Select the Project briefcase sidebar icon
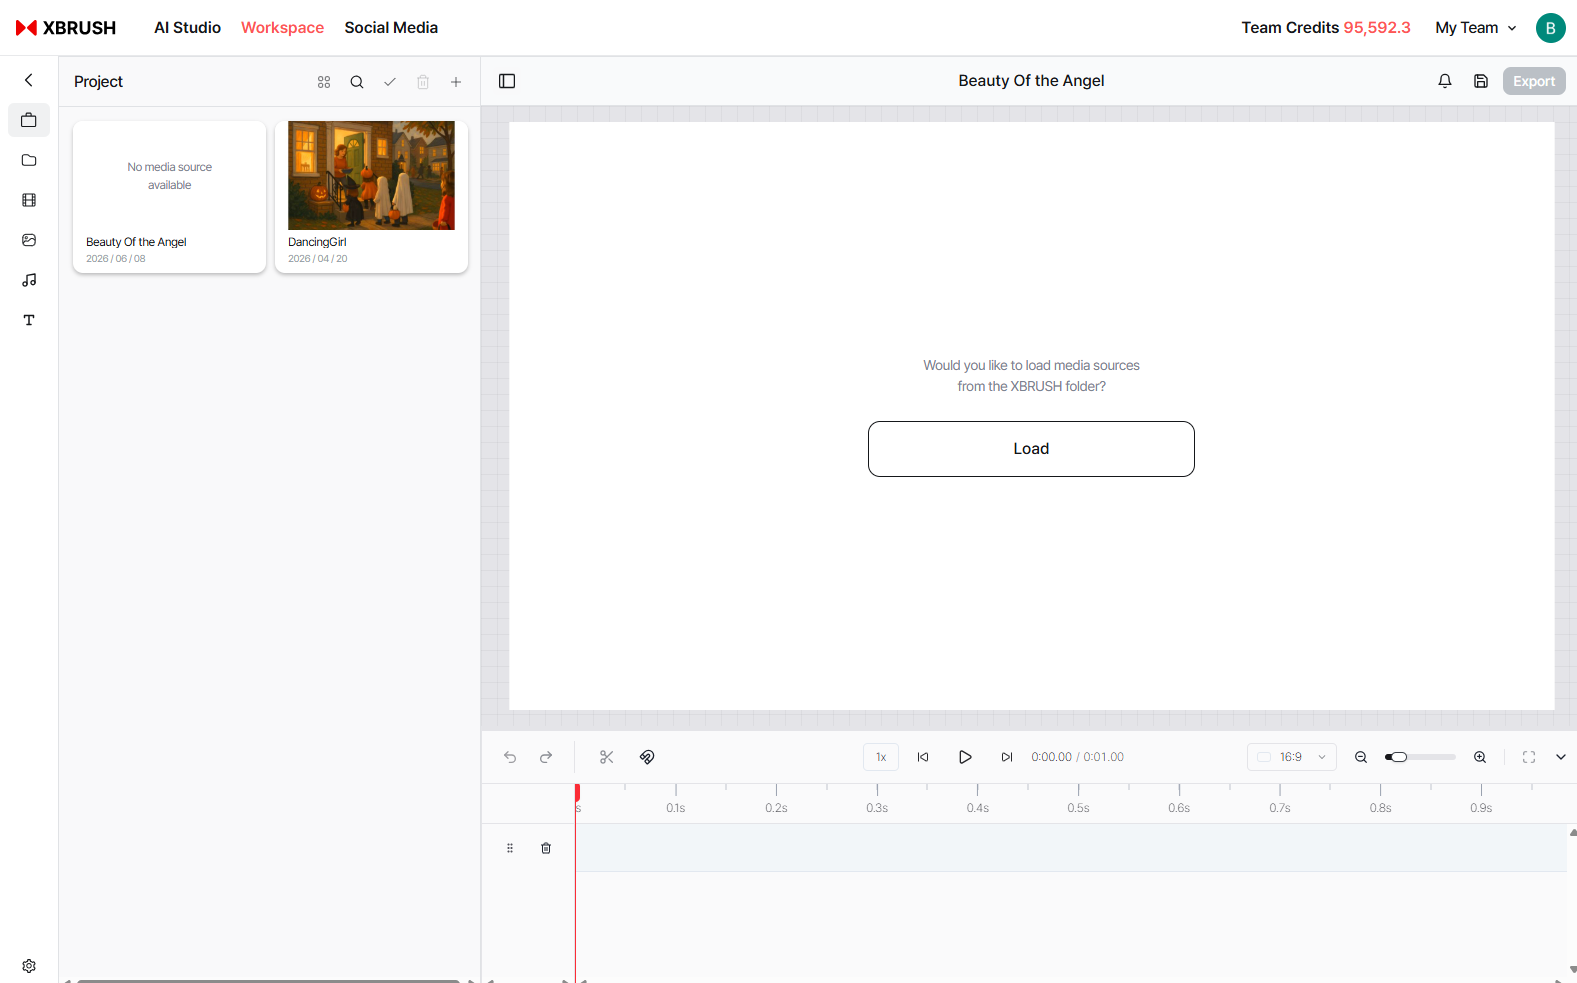Screen dimensions: 1577x983 tap(29, 120)
